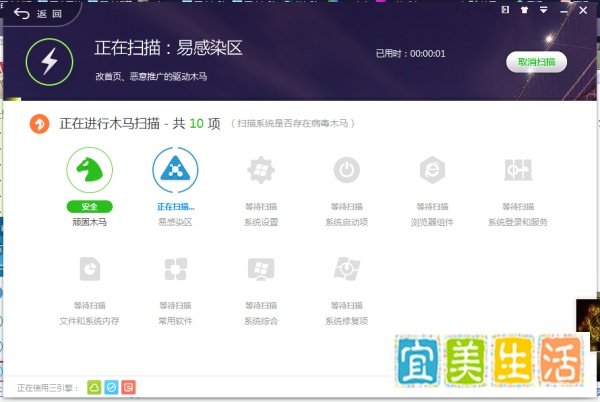
Task: Click the 系统修复项 label
Action: [347, 321]
